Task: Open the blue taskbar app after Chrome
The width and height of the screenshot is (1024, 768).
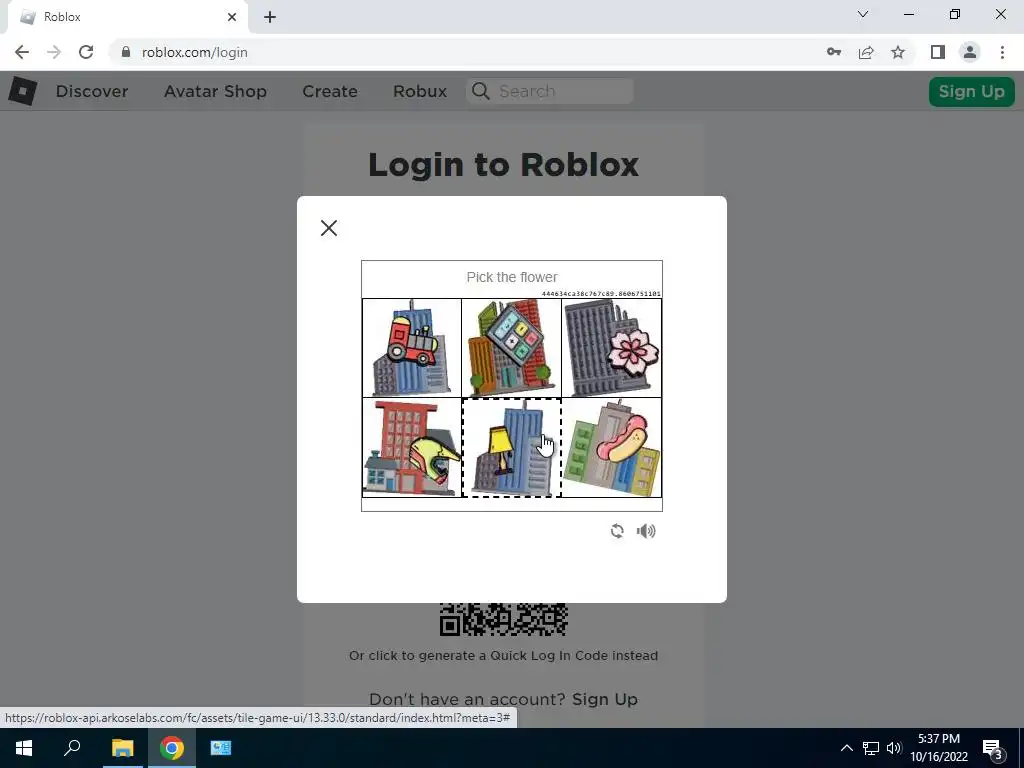Action: click(221, 748)
